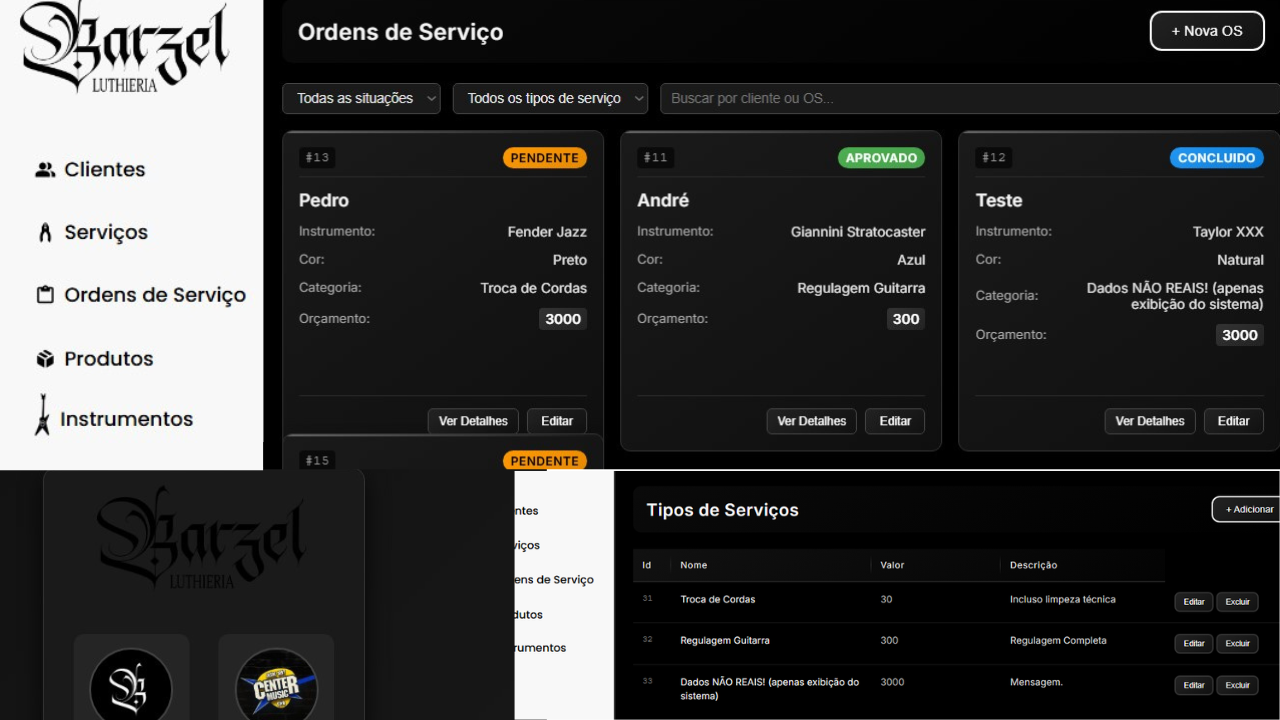Select the round Barzel monogram logo
Viewport: 1280px width, 720px height.
coord(131,688)
